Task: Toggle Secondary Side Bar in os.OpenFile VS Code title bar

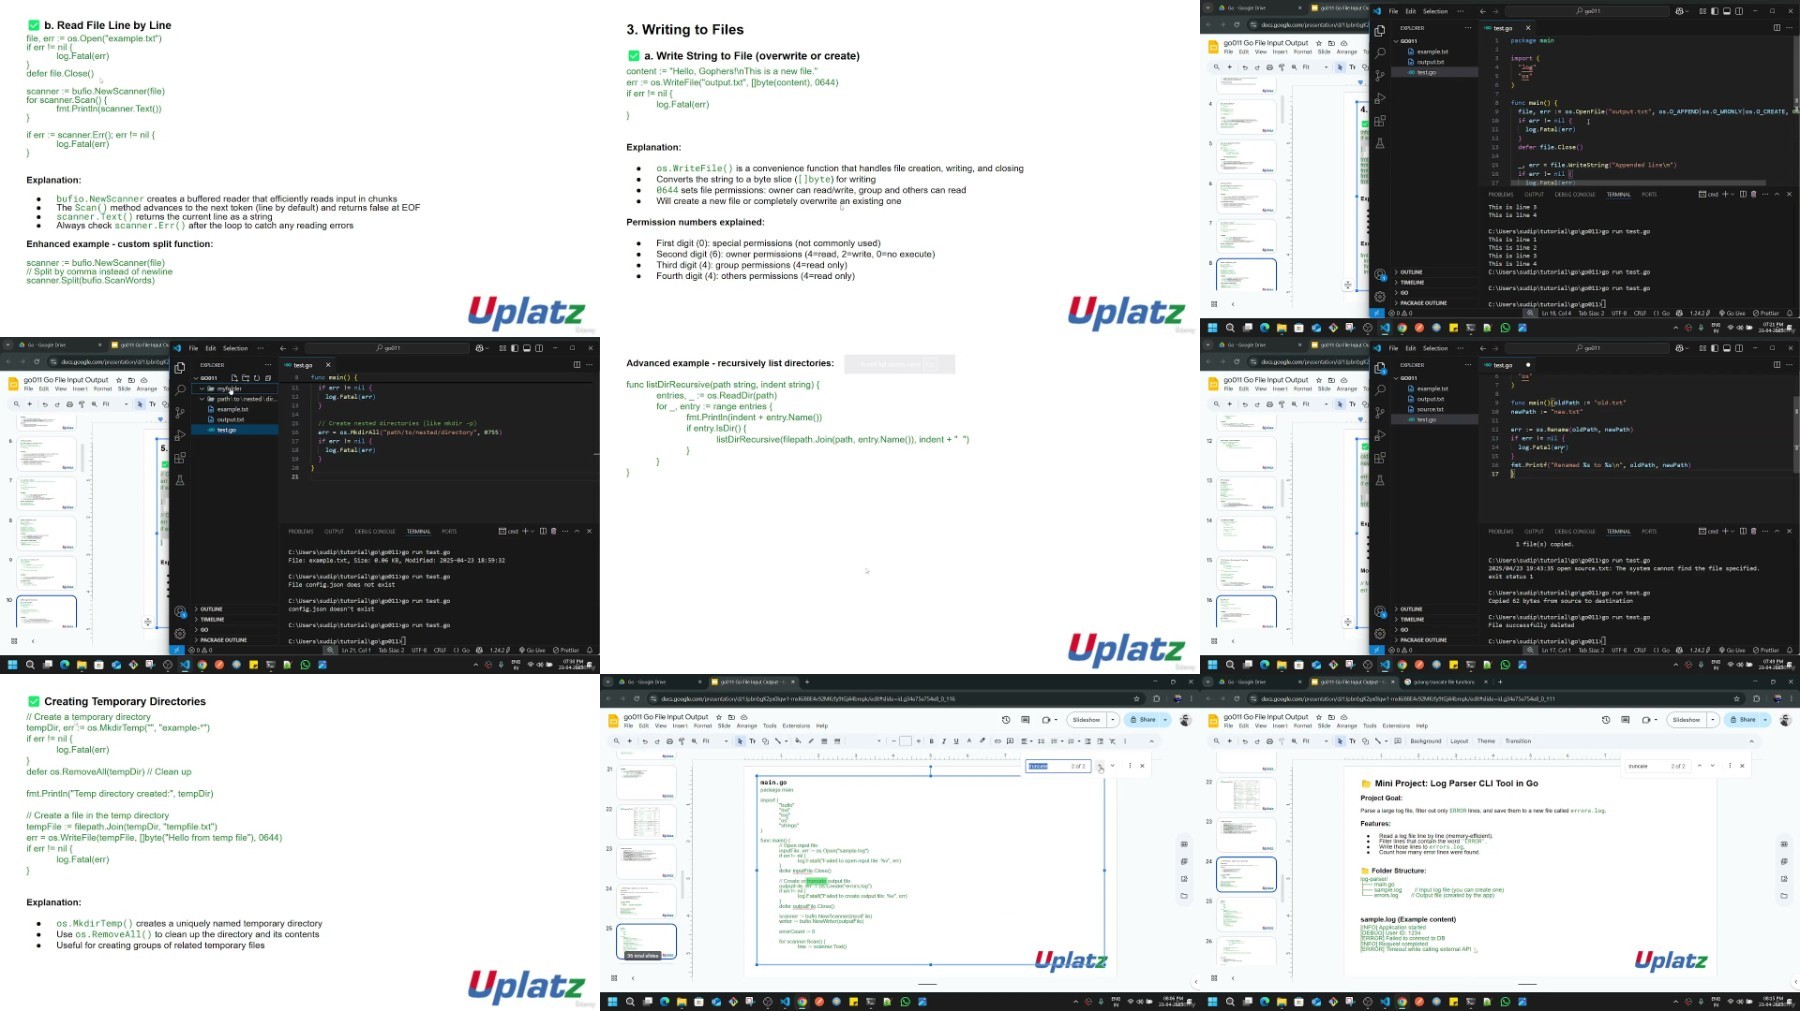Action: [x=1739, y=11]
